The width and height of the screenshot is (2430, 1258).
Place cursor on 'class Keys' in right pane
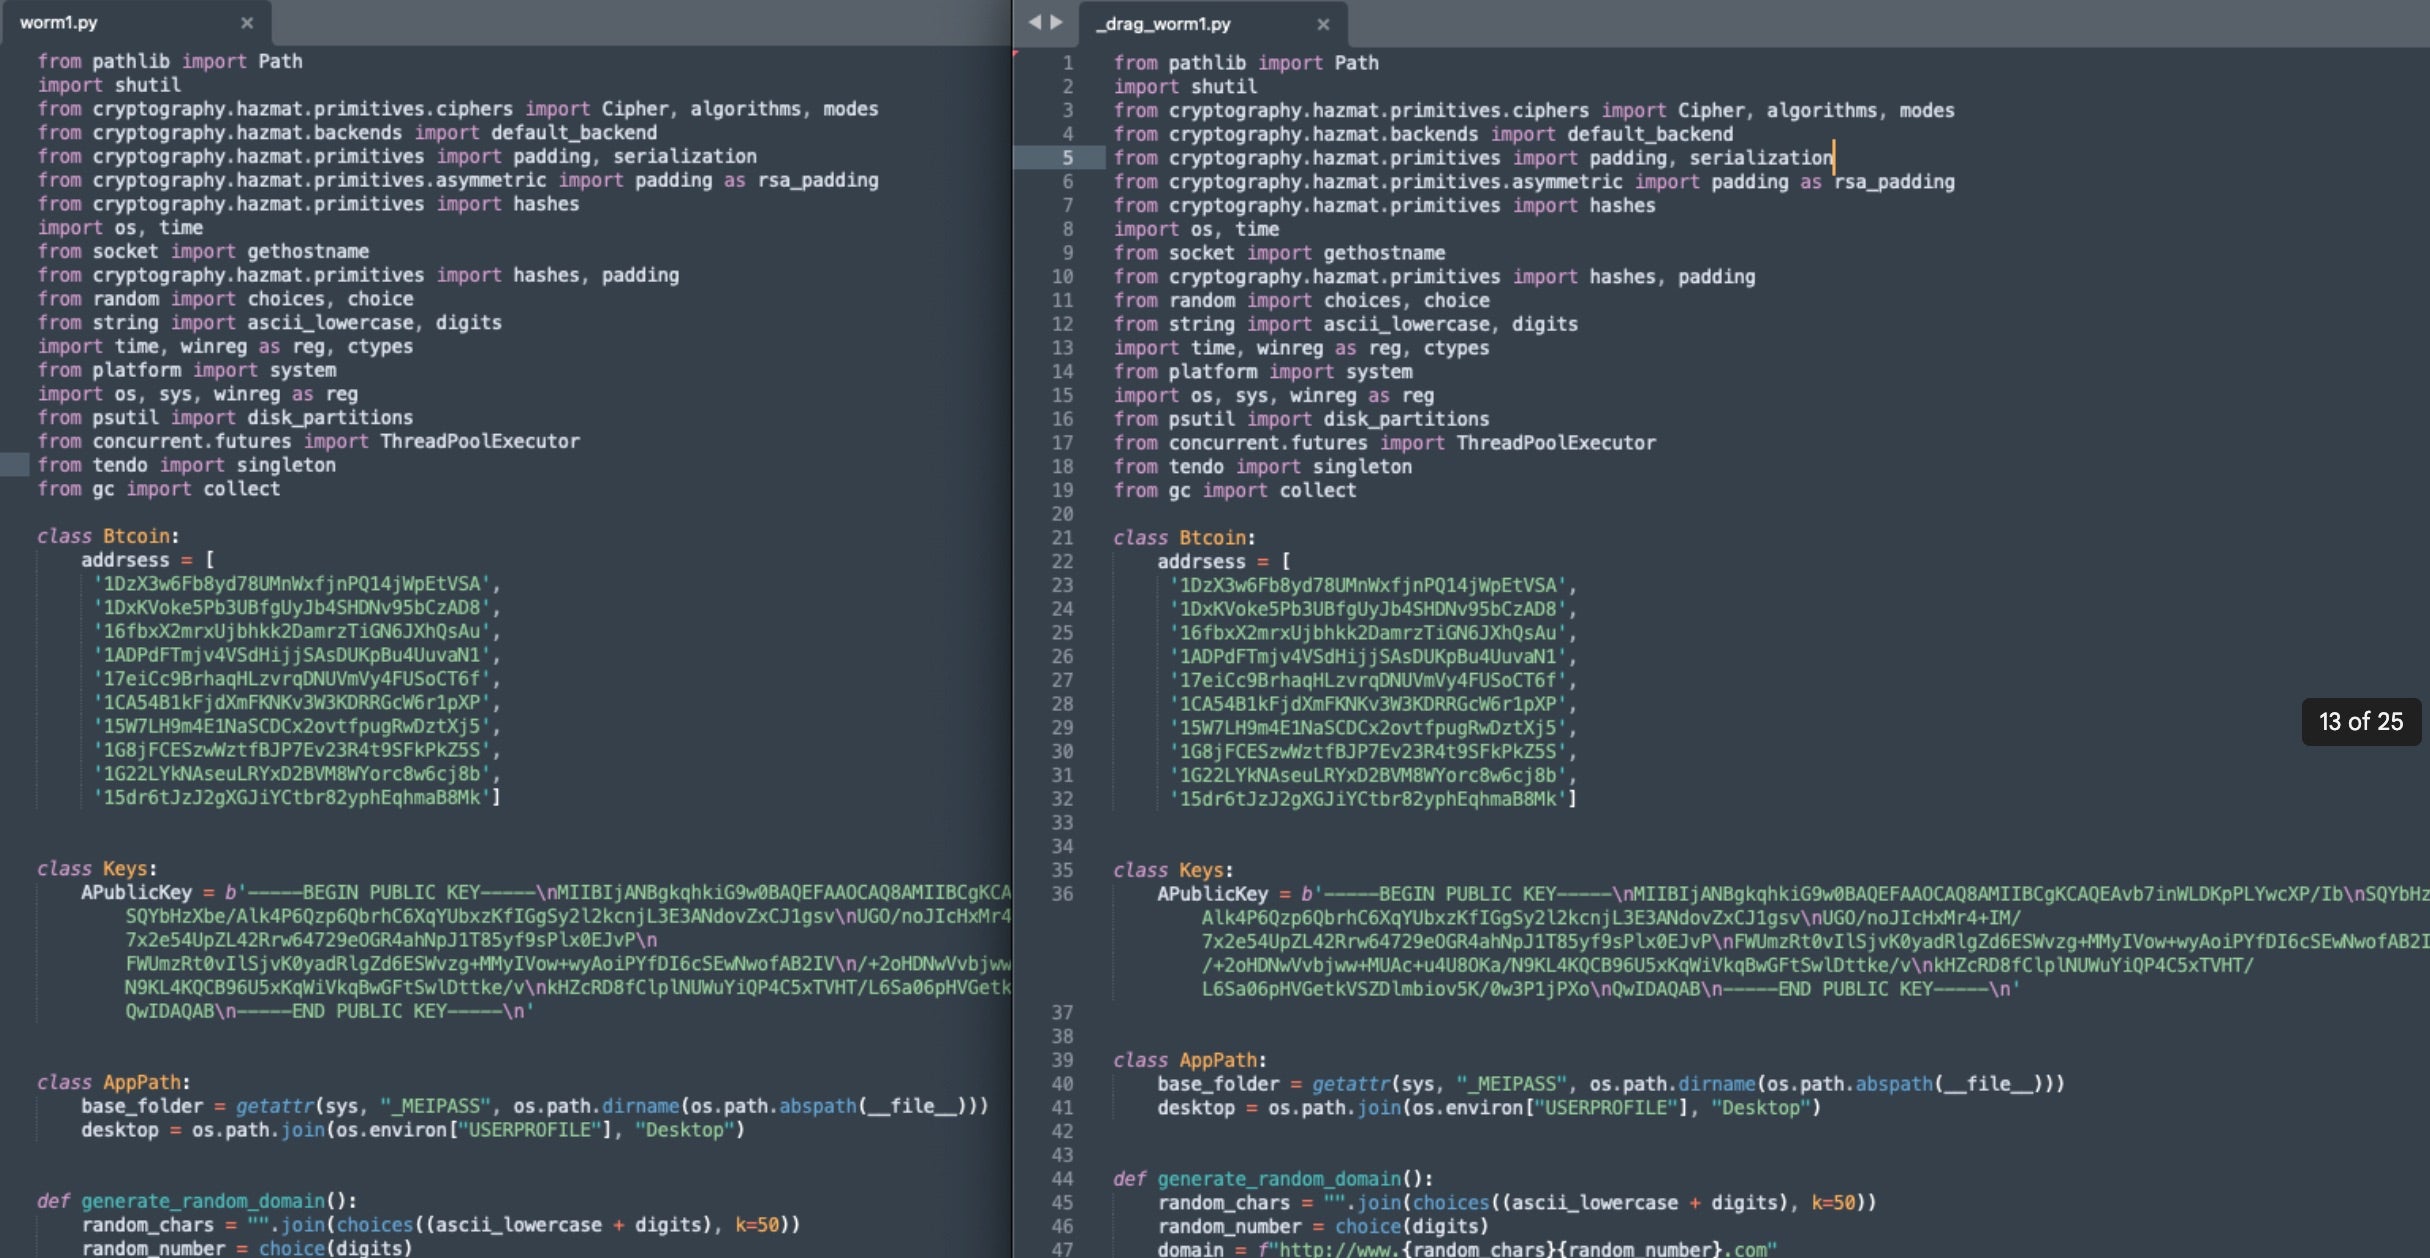coord(1172,871)
